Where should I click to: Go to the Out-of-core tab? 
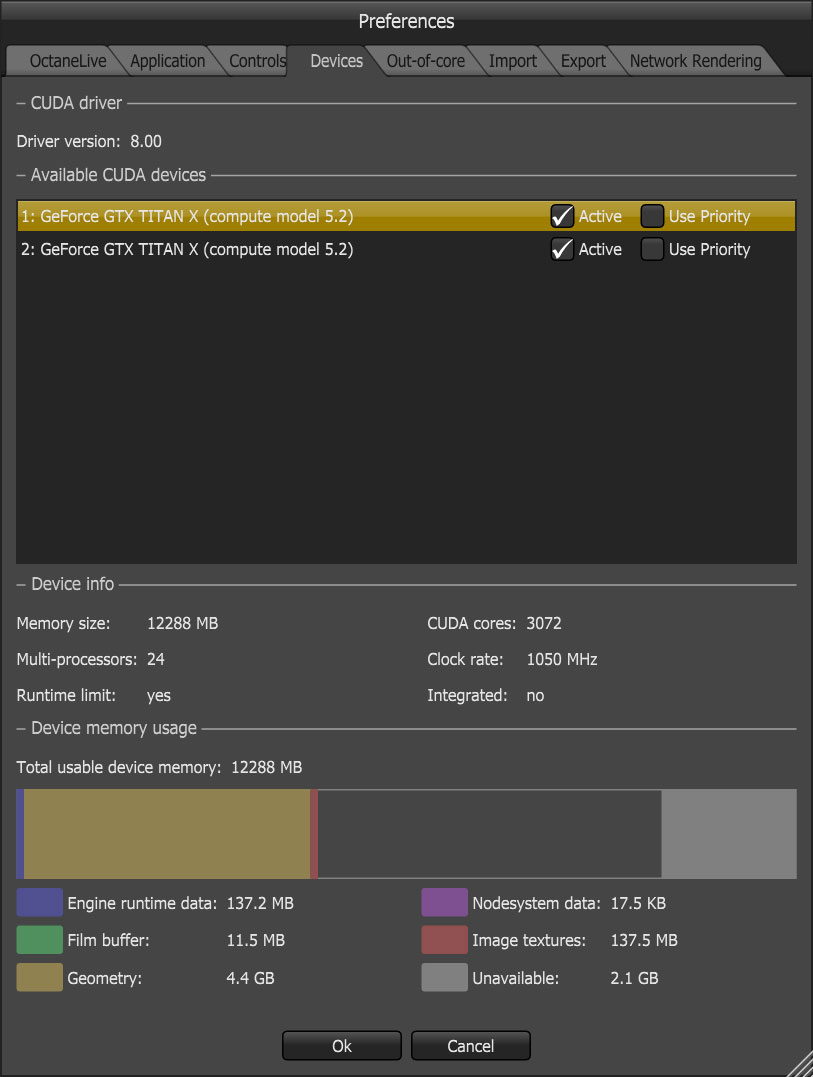pos(425,61)
